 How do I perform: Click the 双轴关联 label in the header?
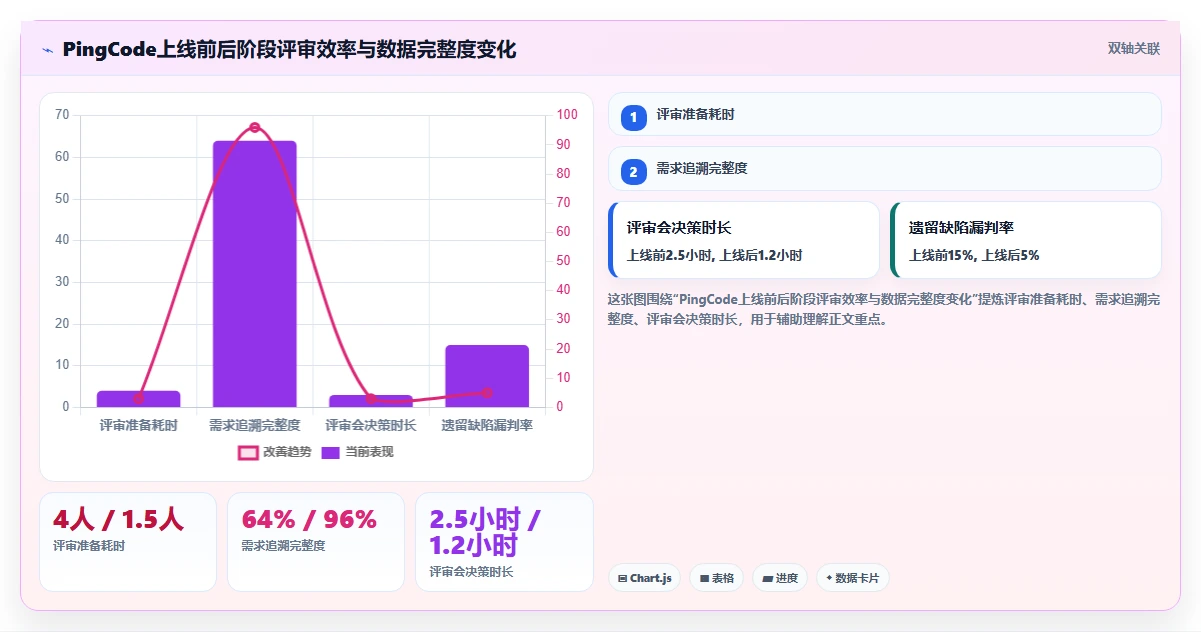tap(1134, 49)
